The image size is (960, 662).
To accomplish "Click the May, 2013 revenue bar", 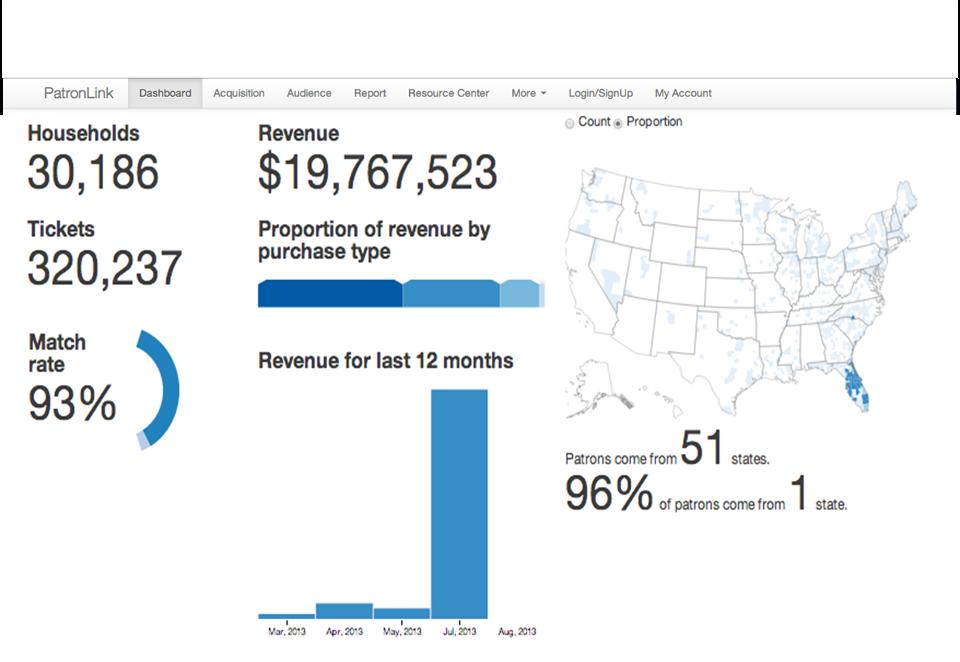I will pyautogui.click(x=401, y=613).
